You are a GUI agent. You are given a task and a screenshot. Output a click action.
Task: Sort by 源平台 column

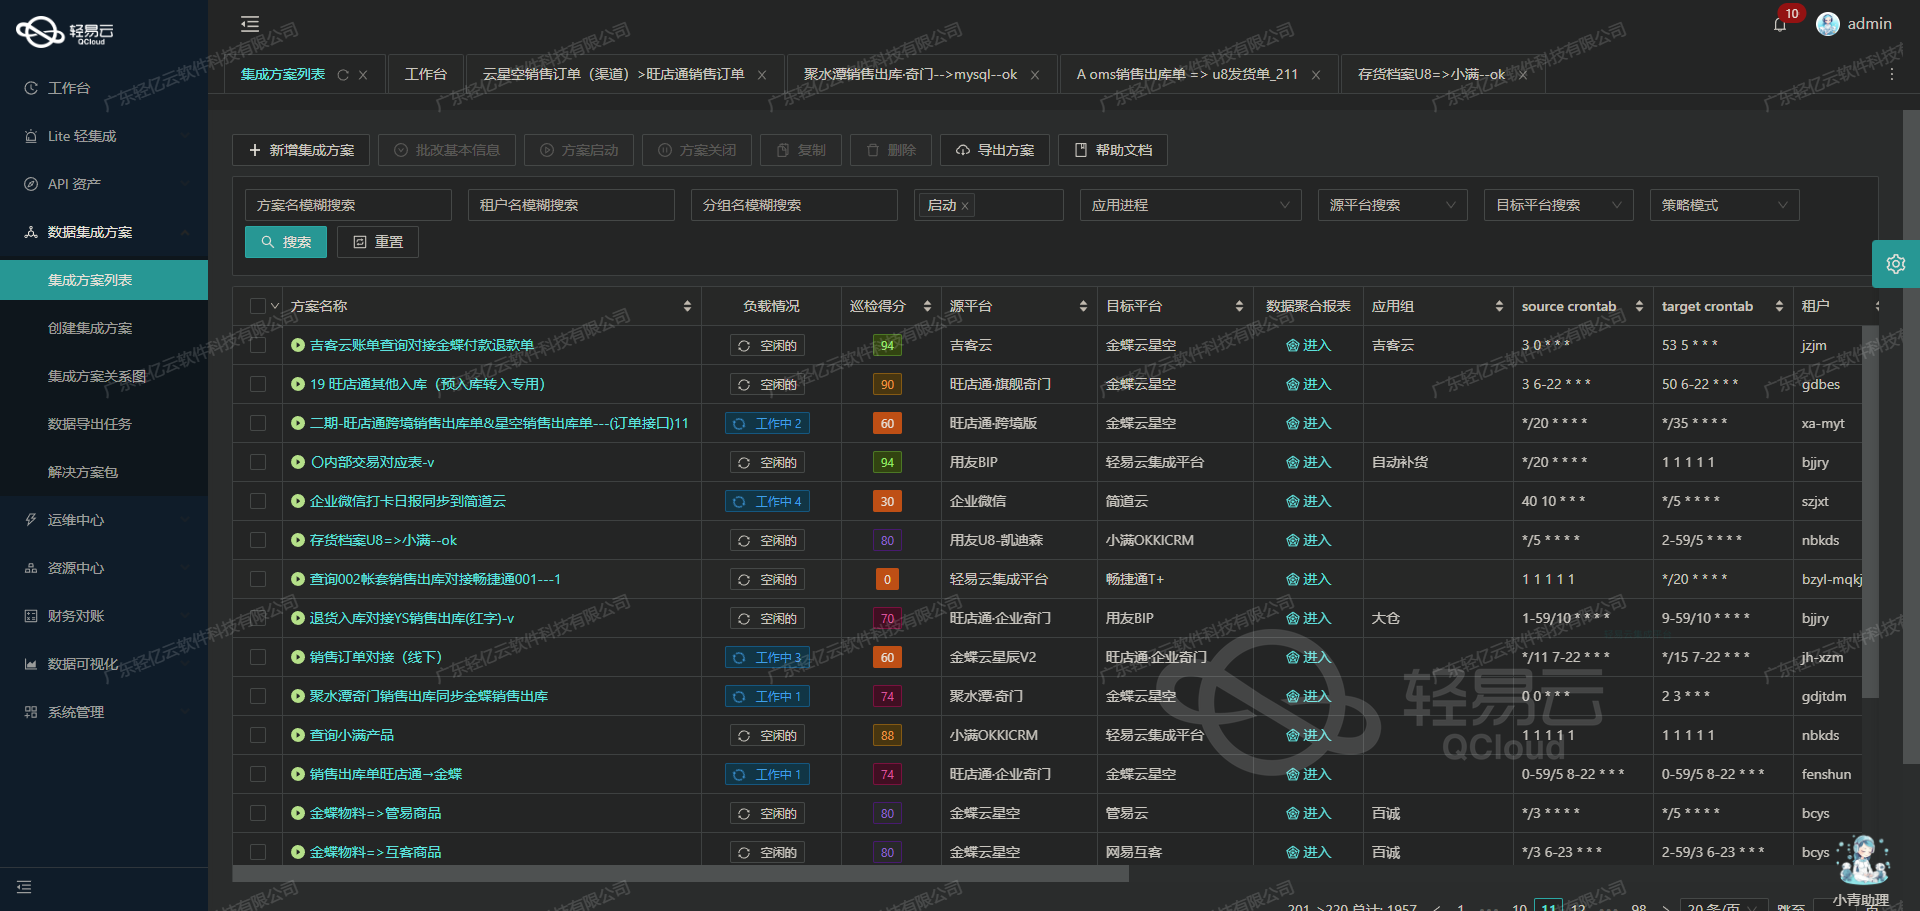click(1083, 306)
